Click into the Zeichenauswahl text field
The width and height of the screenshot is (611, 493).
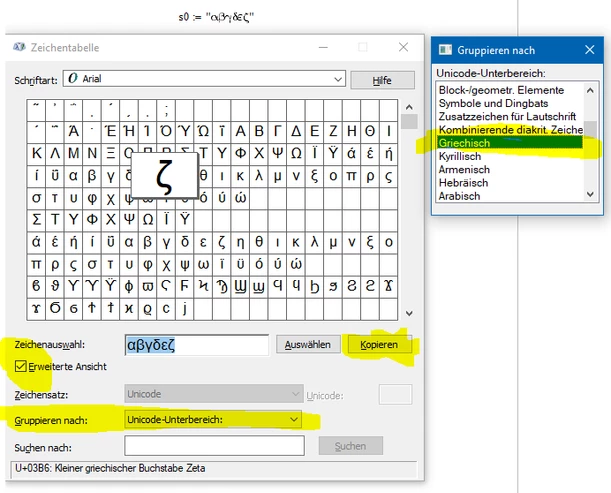pos(197,345)
